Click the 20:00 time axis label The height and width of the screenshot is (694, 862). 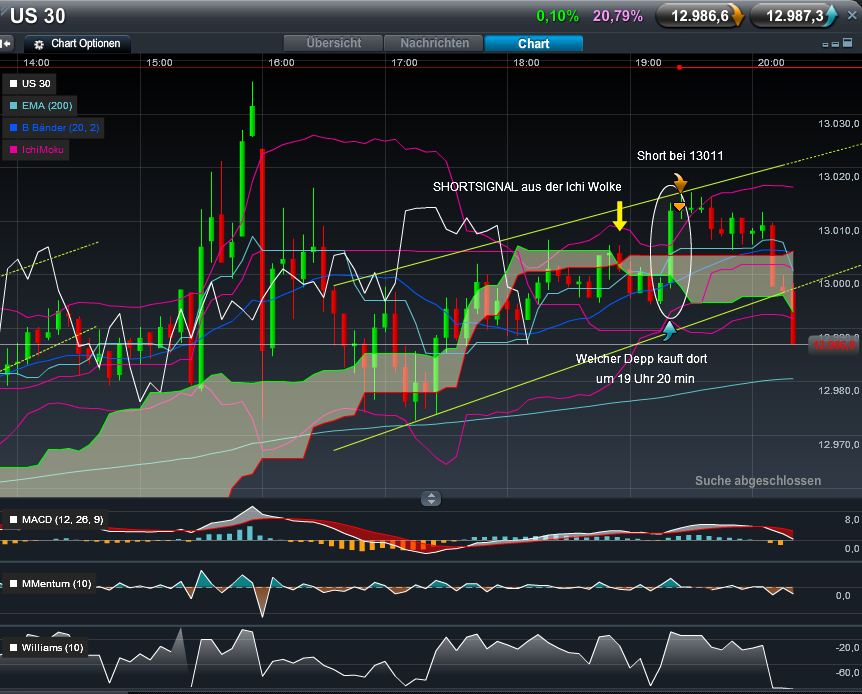(x=771, y=62)
